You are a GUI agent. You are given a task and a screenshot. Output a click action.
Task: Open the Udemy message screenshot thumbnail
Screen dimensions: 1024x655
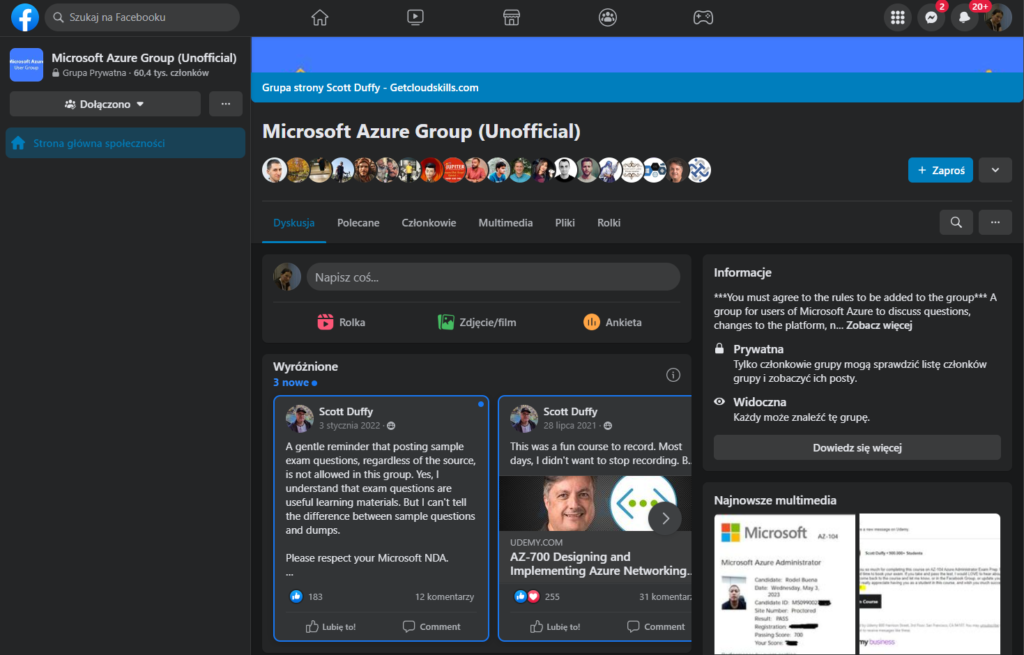[x=929, y=583]
